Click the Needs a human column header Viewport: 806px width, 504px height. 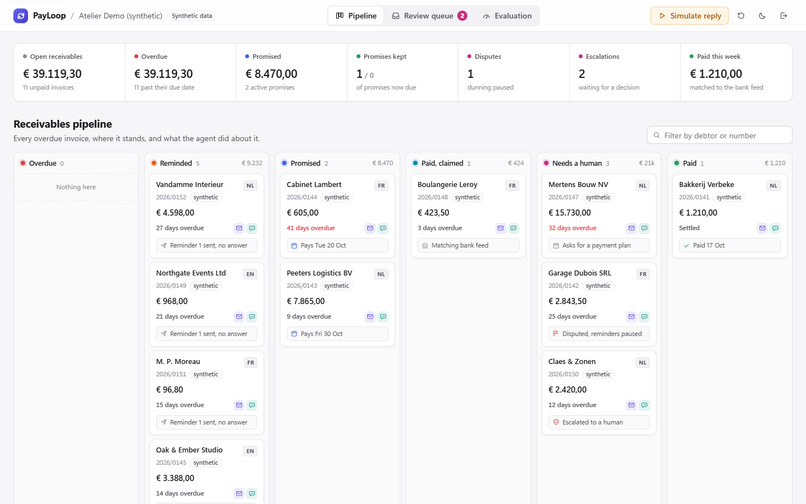click(599, 163)
